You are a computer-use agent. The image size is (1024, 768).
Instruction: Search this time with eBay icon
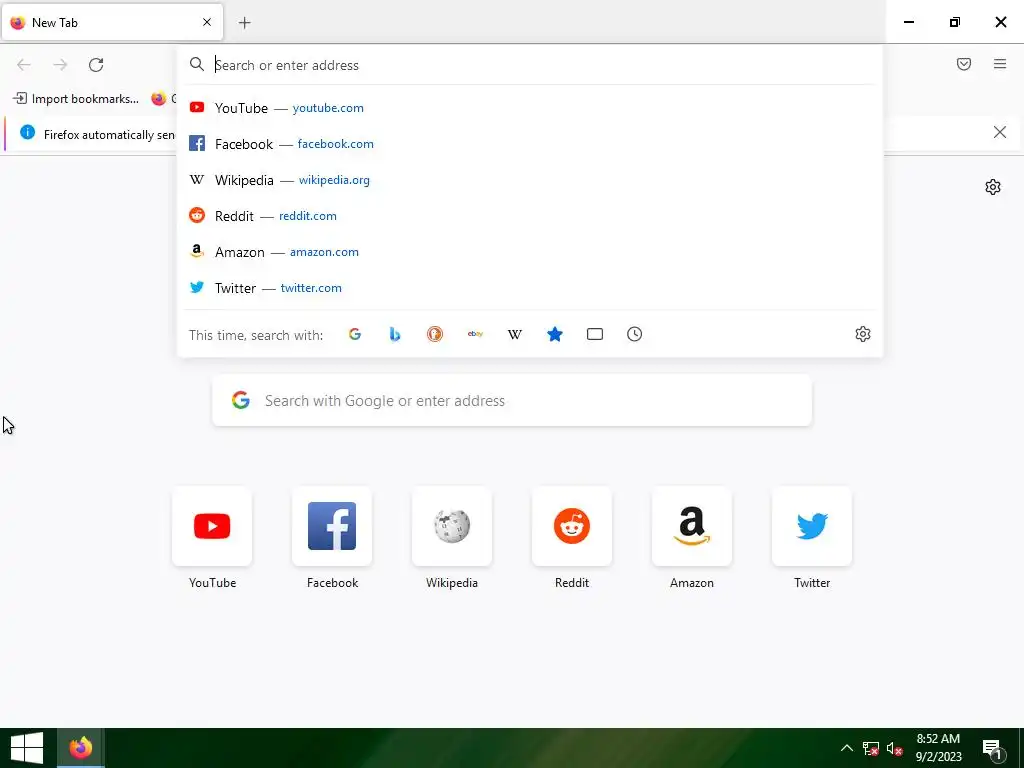pyautogui.click(x=475, y=334)
